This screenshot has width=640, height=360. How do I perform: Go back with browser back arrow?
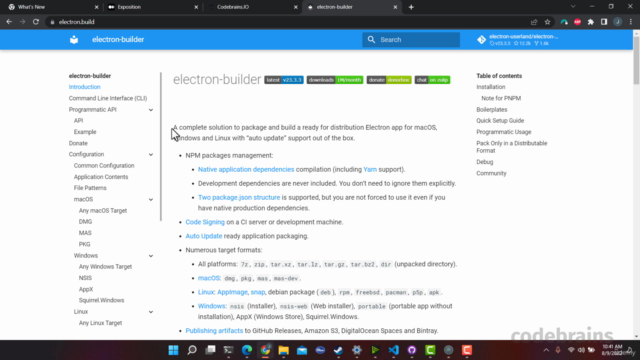point(9,22)
